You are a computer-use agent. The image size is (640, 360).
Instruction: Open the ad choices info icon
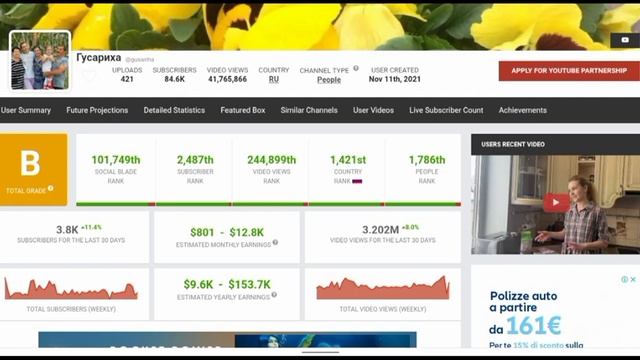coord(624,279)
